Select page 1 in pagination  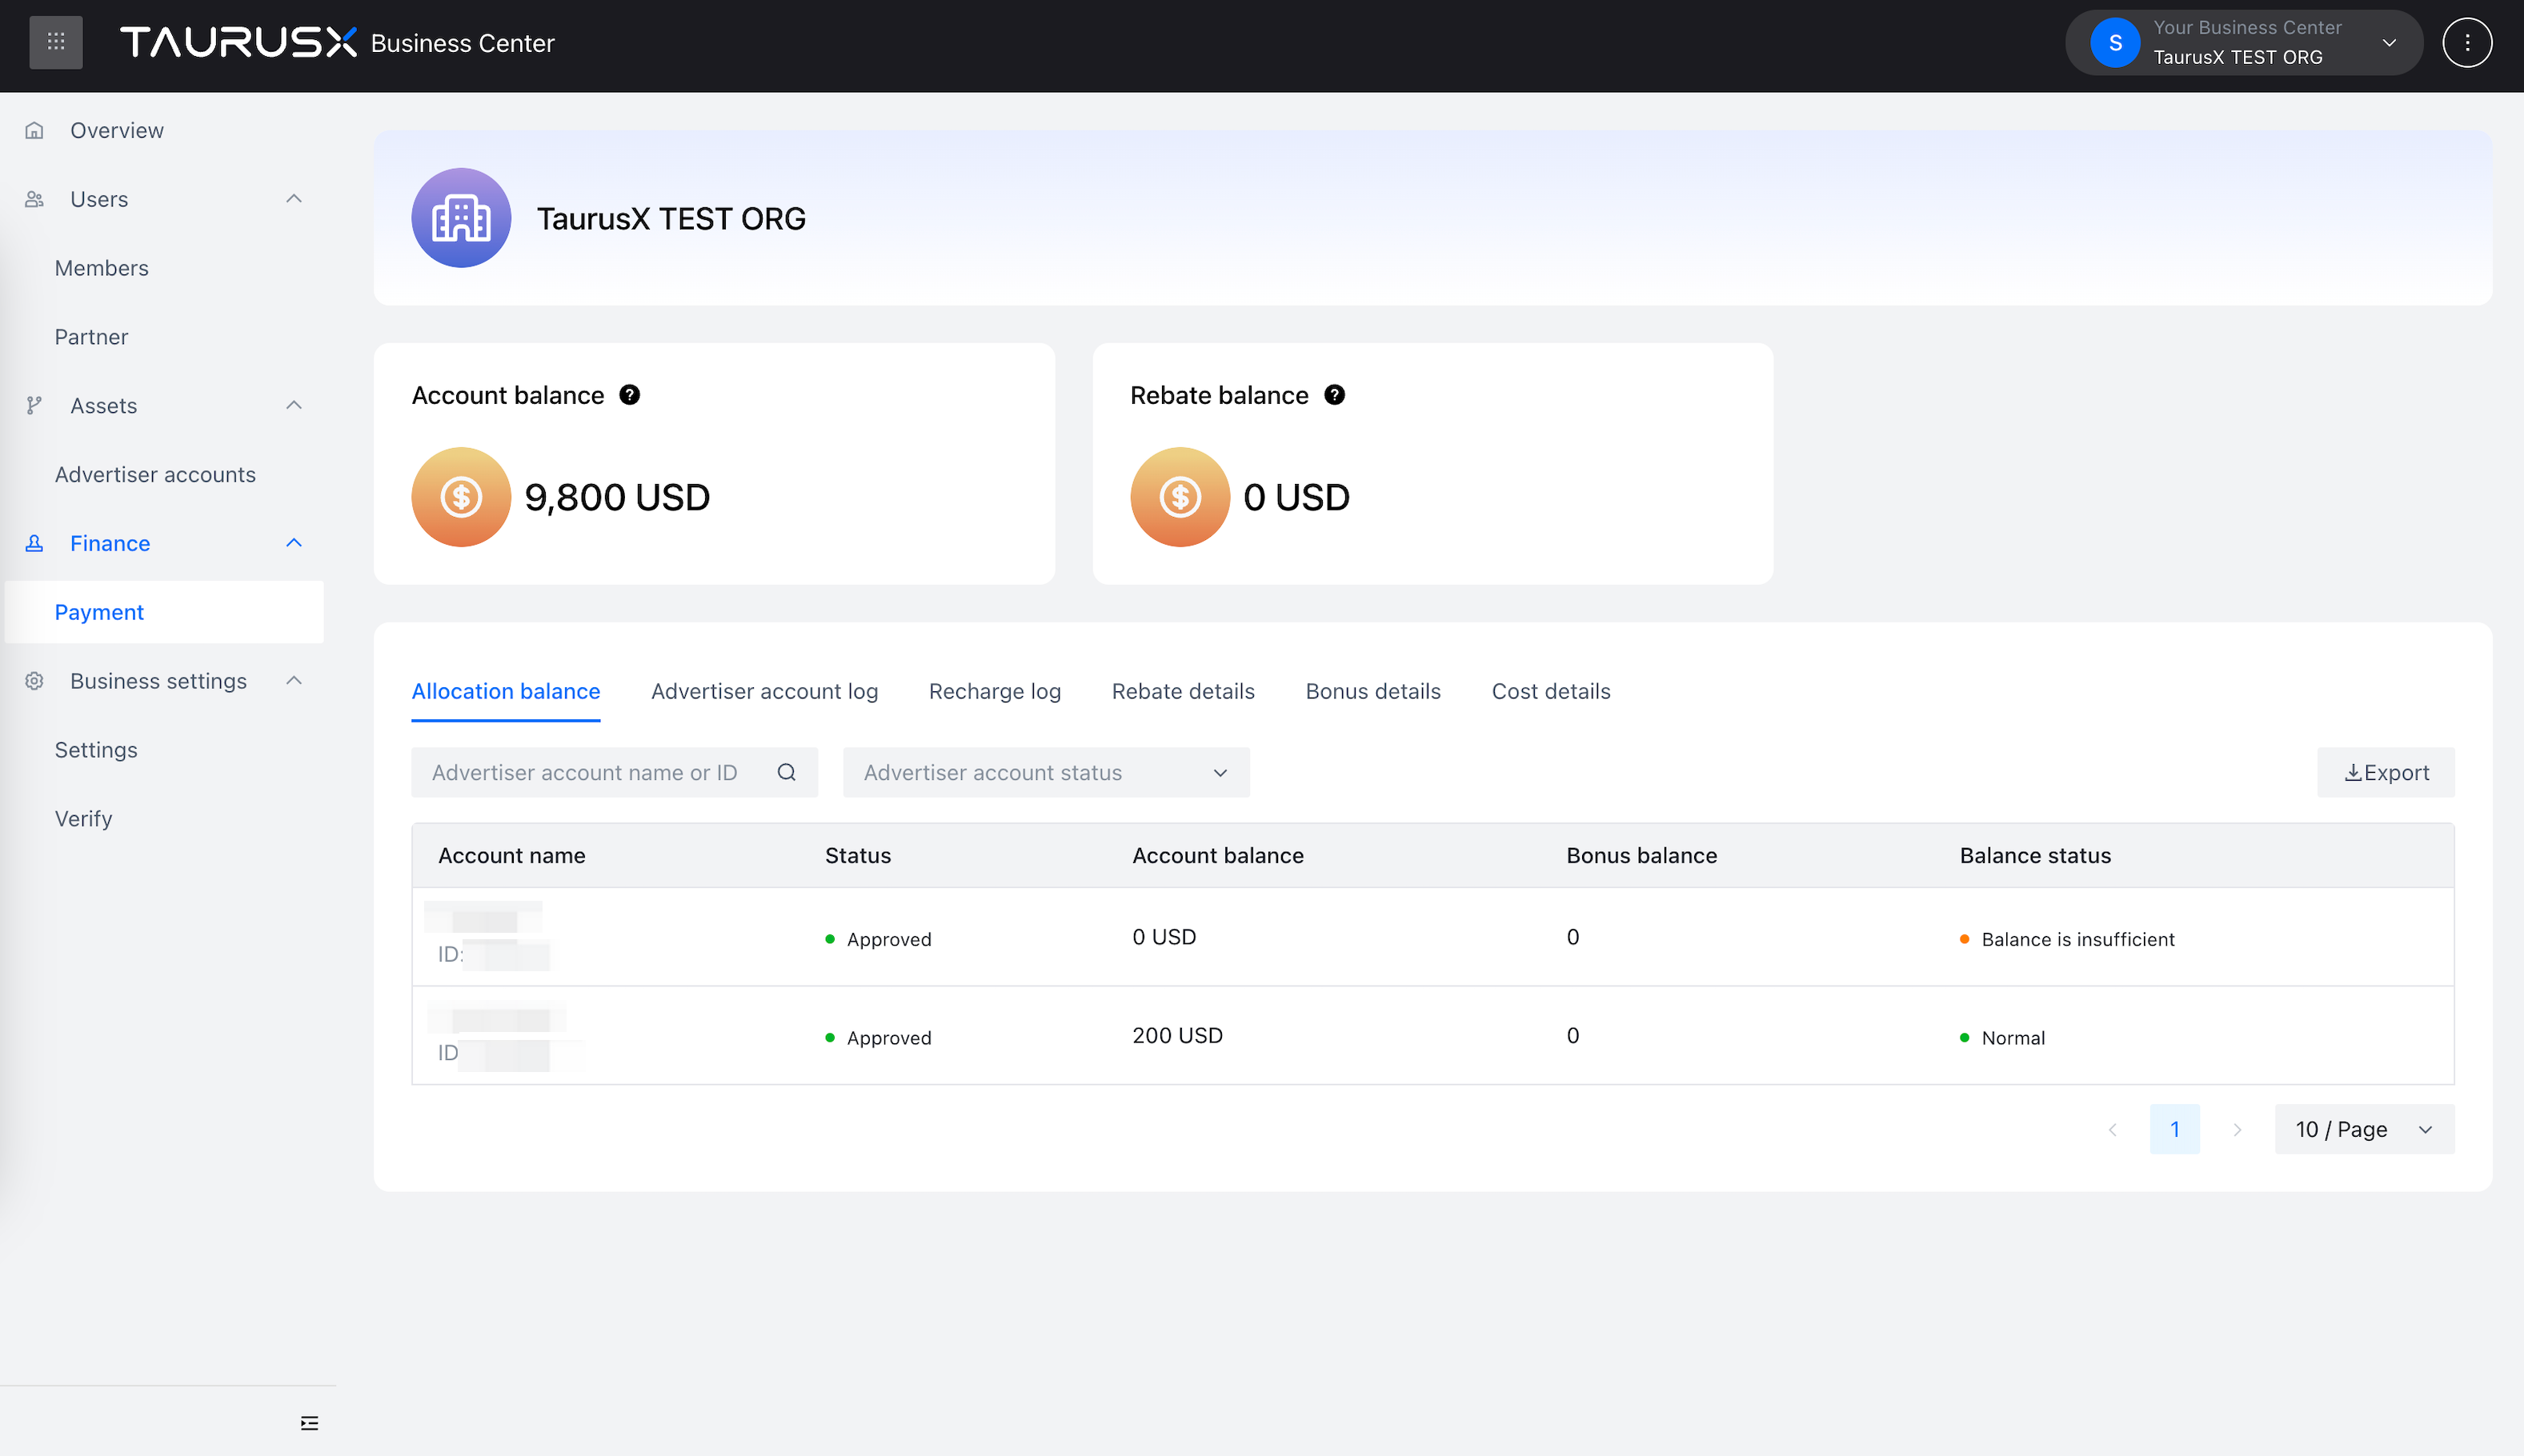click(x=2175, y=1129)
